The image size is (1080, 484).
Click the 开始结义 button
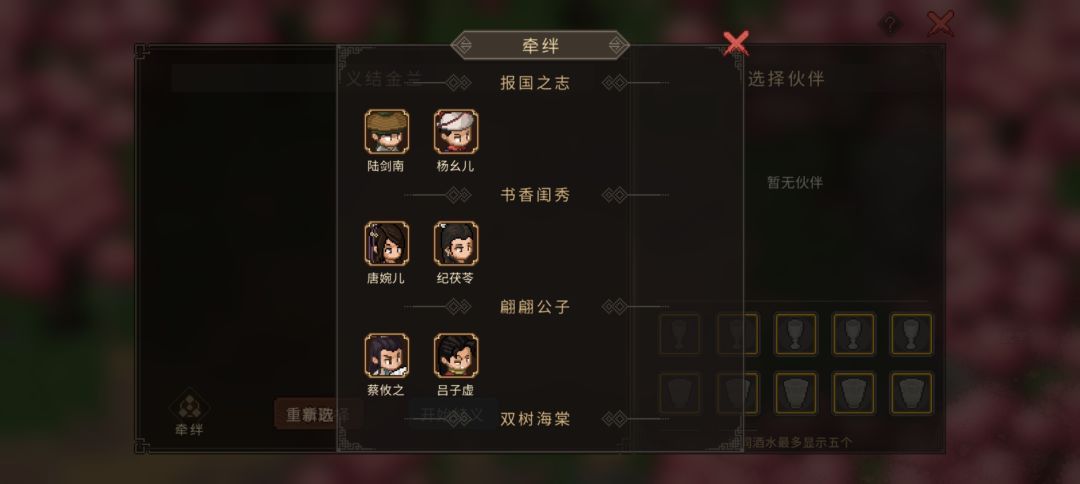(x=453, y=414)
